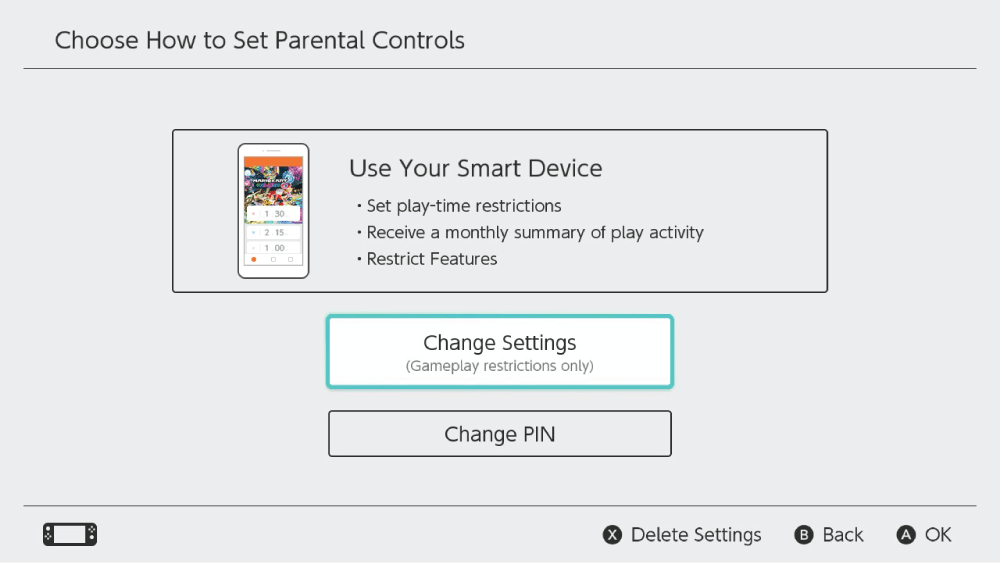This screenshot has height=563, width=1000.
Task: Click the B button icon beside Back
Action: tap(804, 535)
